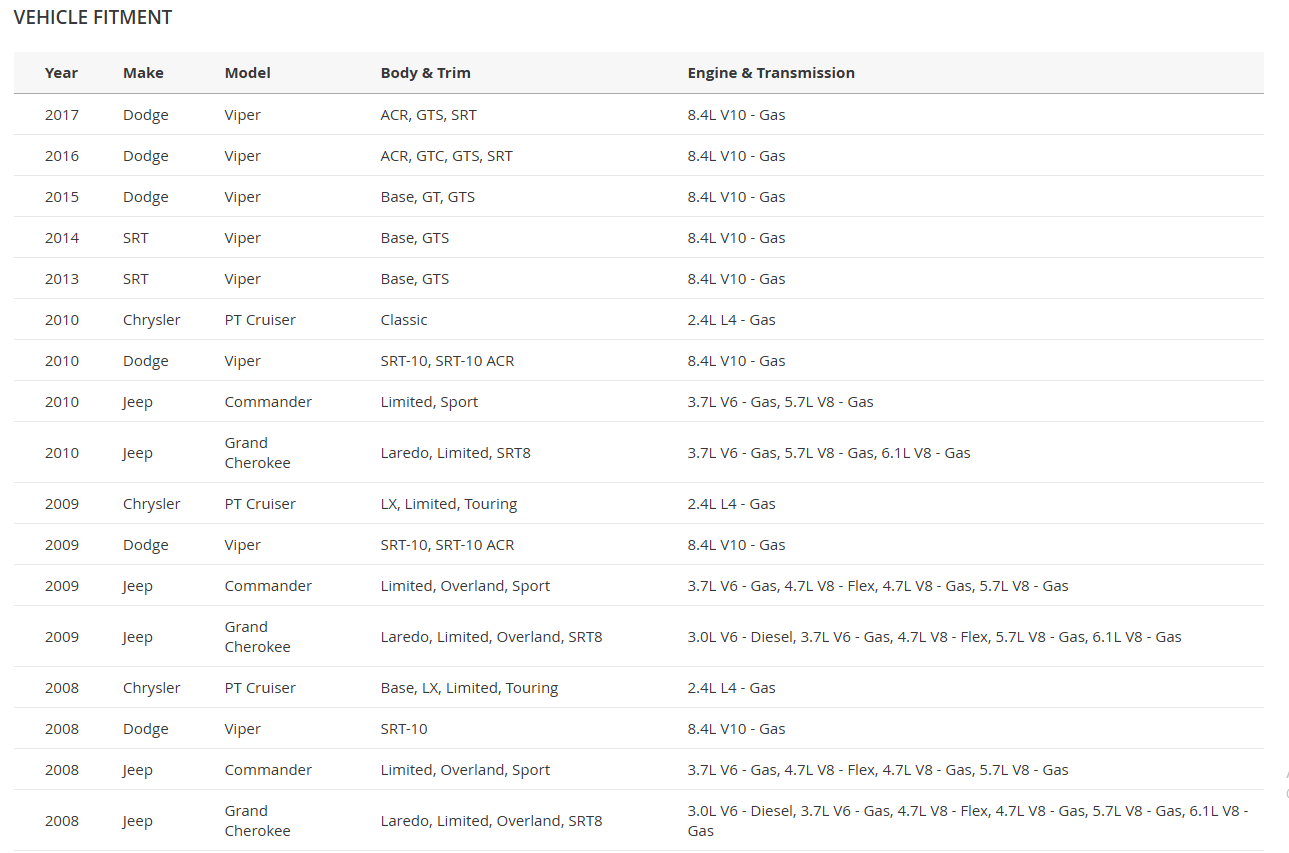The height and width of the screenshot is (853, 1289).
Task: Click "Grand Cherokee" in the 2009 row
Action: pyautogui.click(x=258, y=637)
